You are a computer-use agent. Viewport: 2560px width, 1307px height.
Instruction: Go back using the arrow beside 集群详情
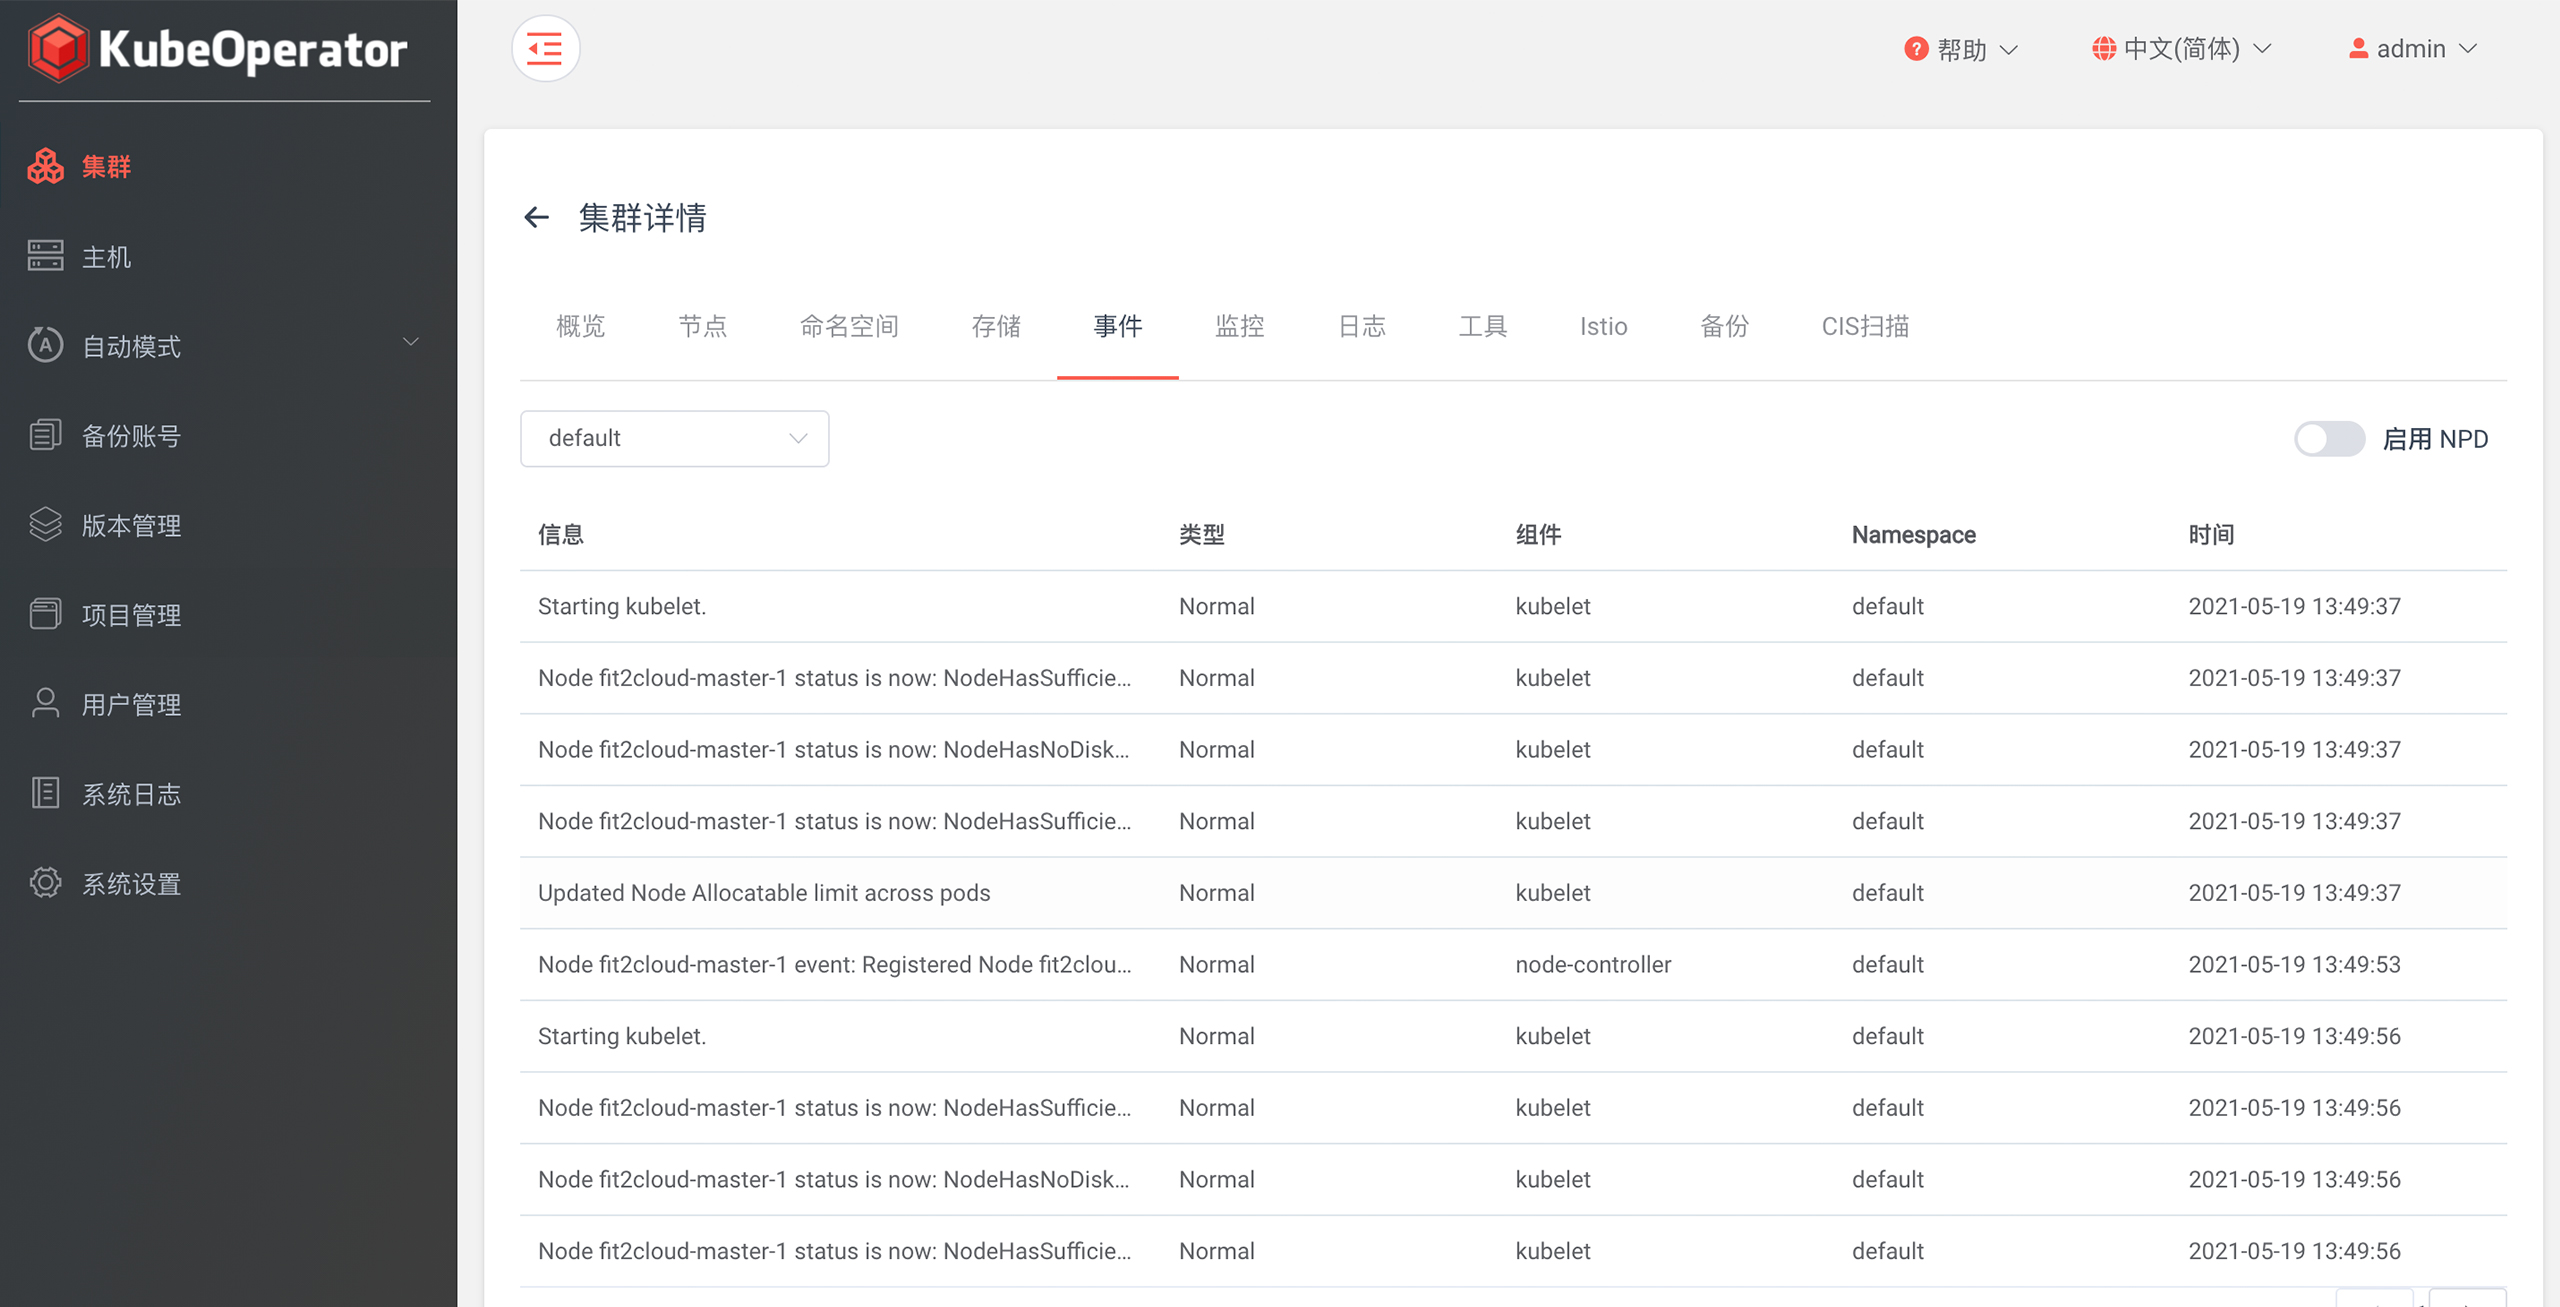coord(537,217)
